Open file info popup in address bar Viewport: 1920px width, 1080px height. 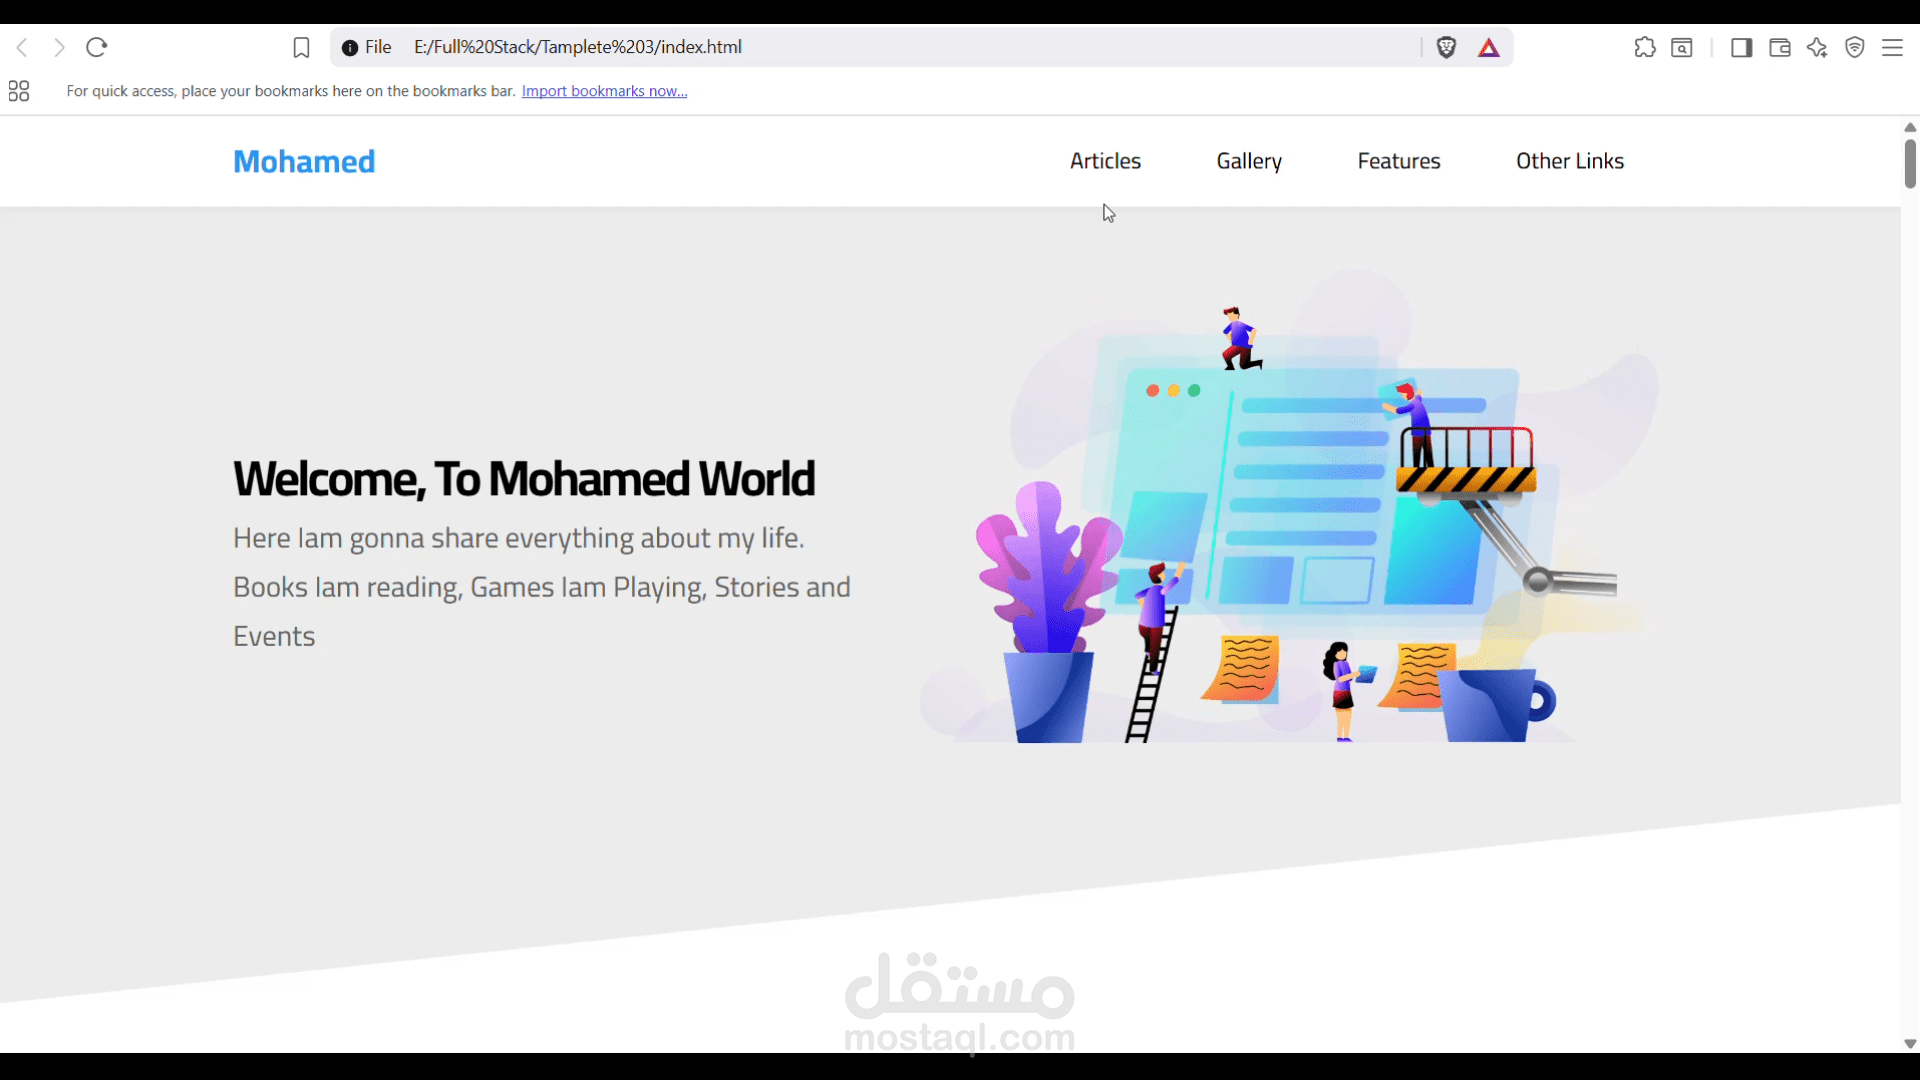coord(349,47)
